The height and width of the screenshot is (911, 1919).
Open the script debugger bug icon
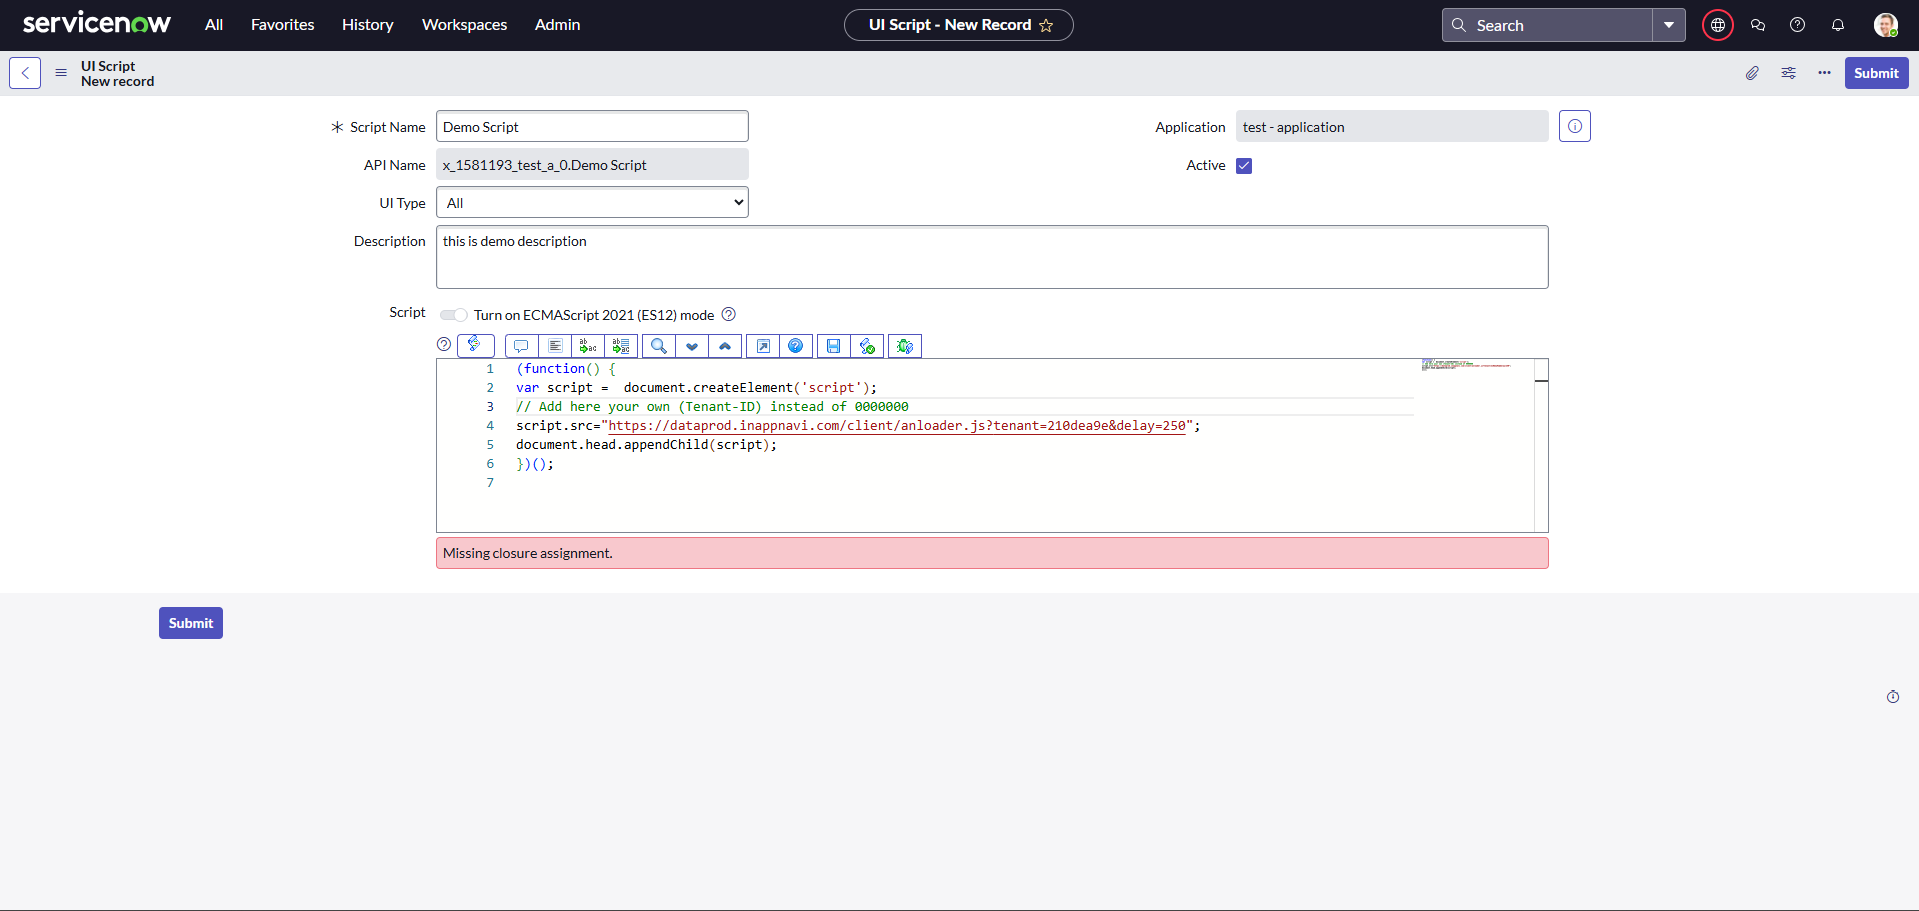[905, 346]
